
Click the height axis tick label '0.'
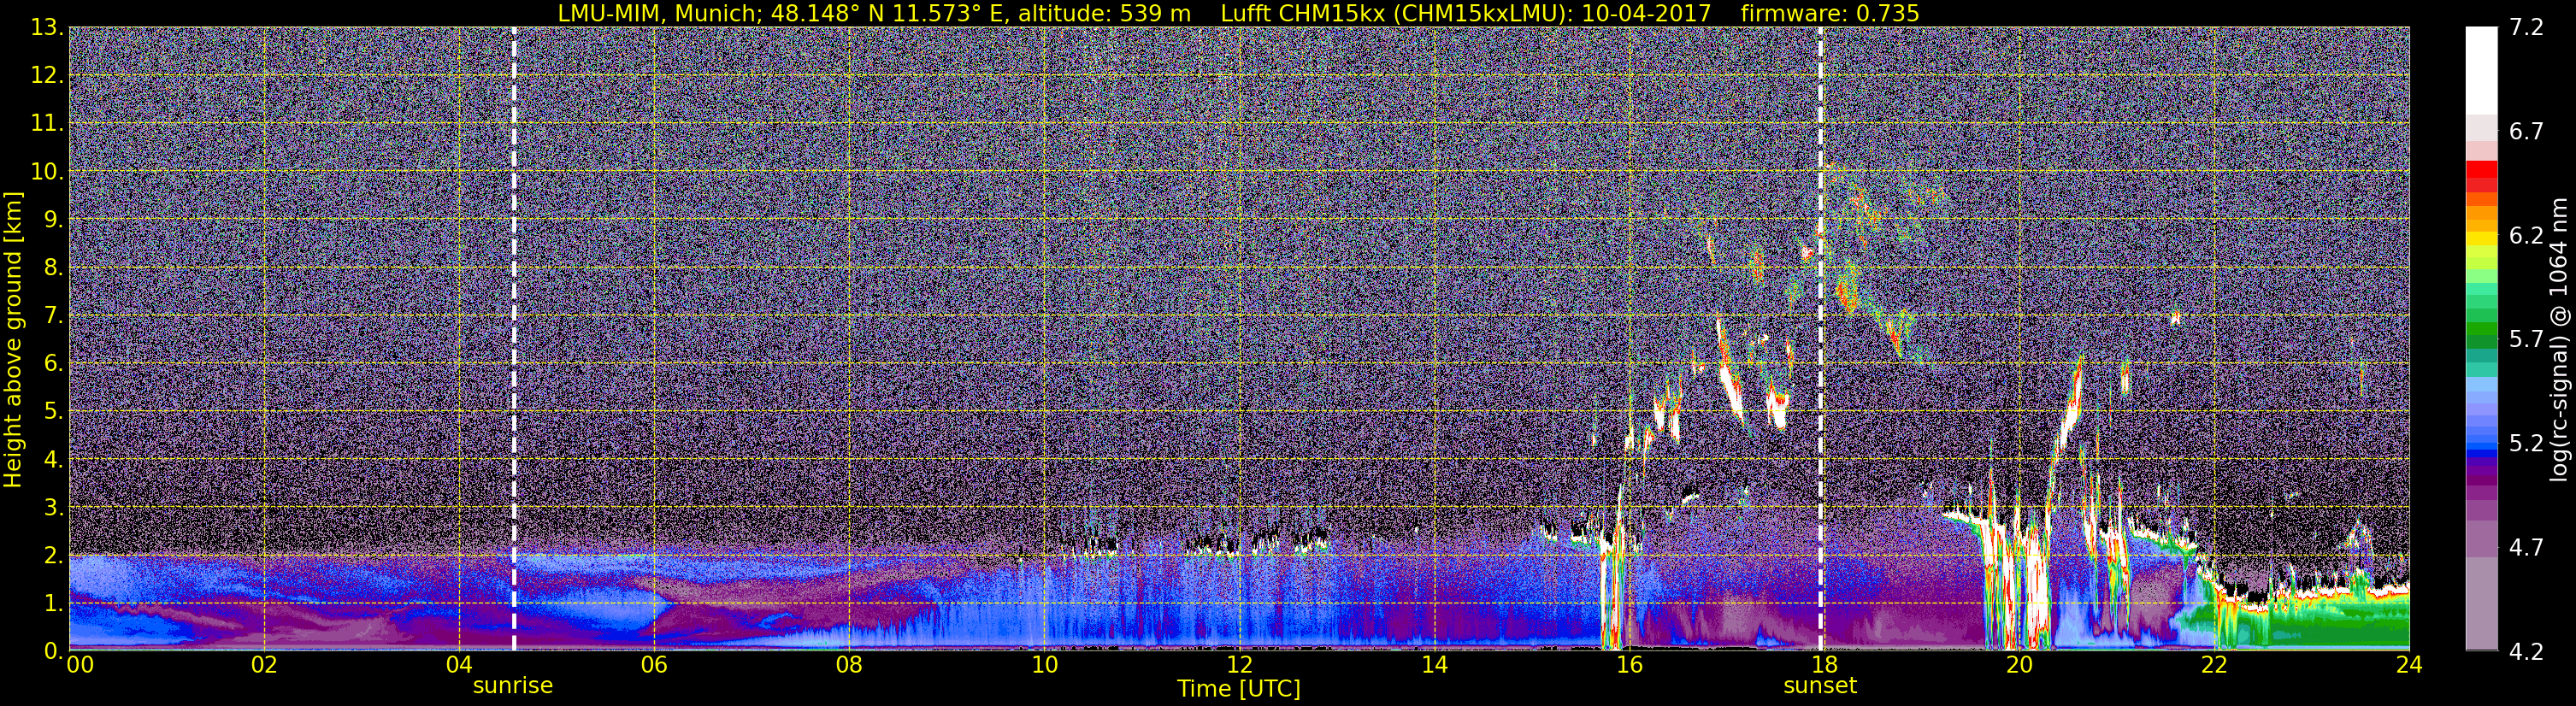pyautogui.click(x=54, y=651)
